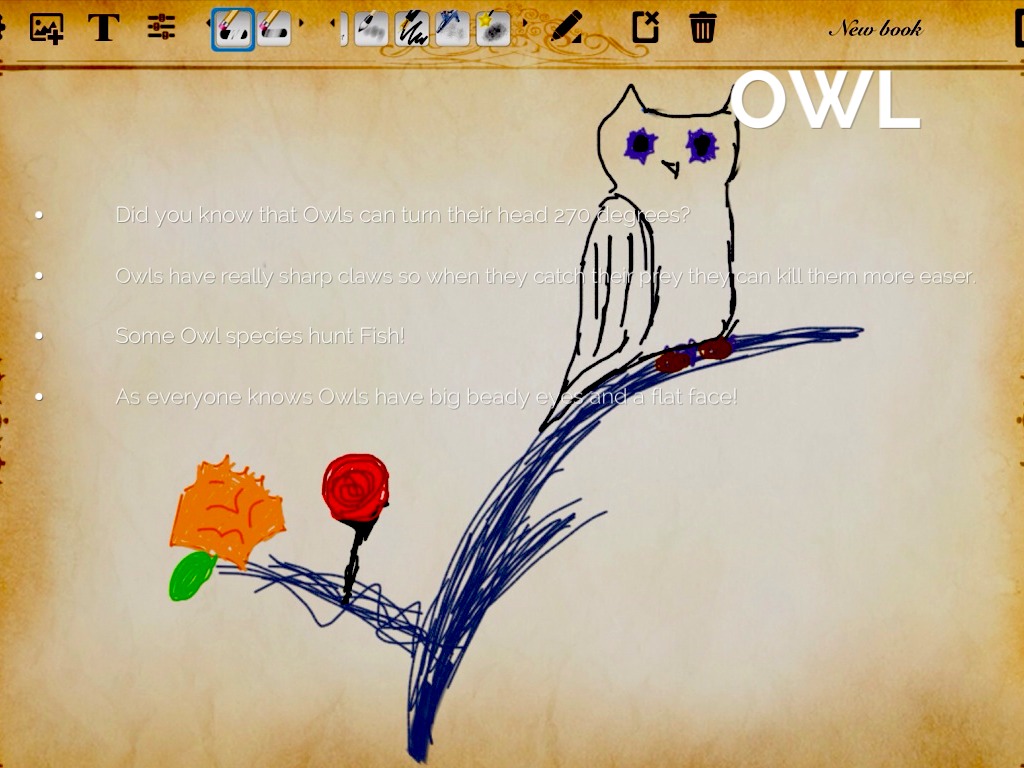Screen dimensions: 1024x768
Task: Open the tool settings sliders icon
Action: click(x=160, y=28)
